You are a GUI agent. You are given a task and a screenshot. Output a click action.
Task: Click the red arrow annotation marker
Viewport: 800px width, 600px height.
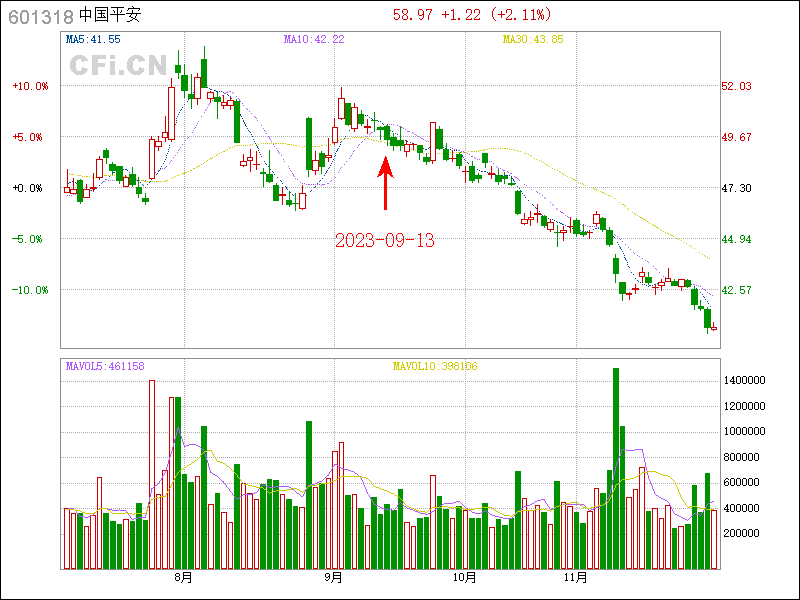coord(386,183)
